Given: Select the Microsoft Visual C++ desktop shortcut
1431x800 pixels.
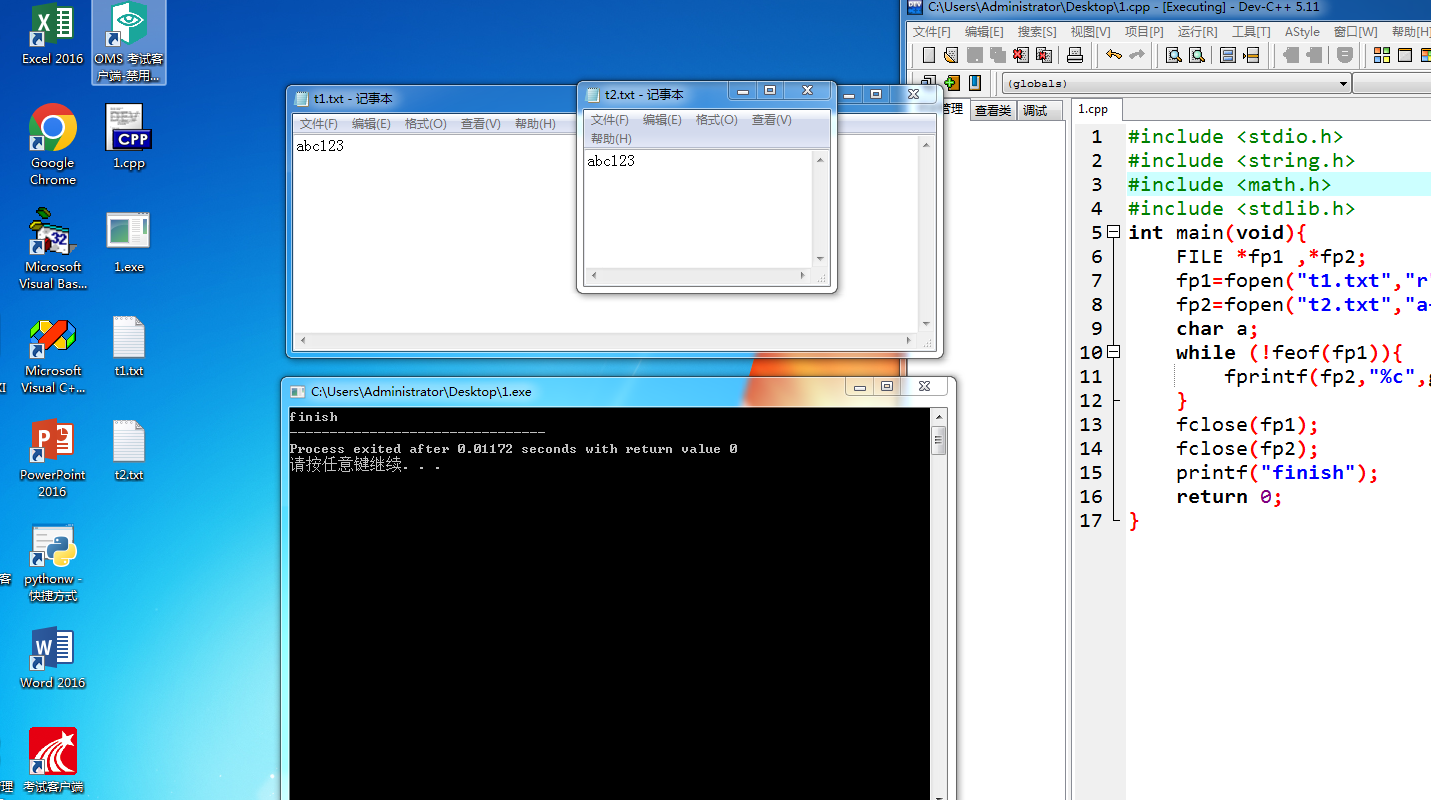Looking at the screenshot, I should (53, 356).
